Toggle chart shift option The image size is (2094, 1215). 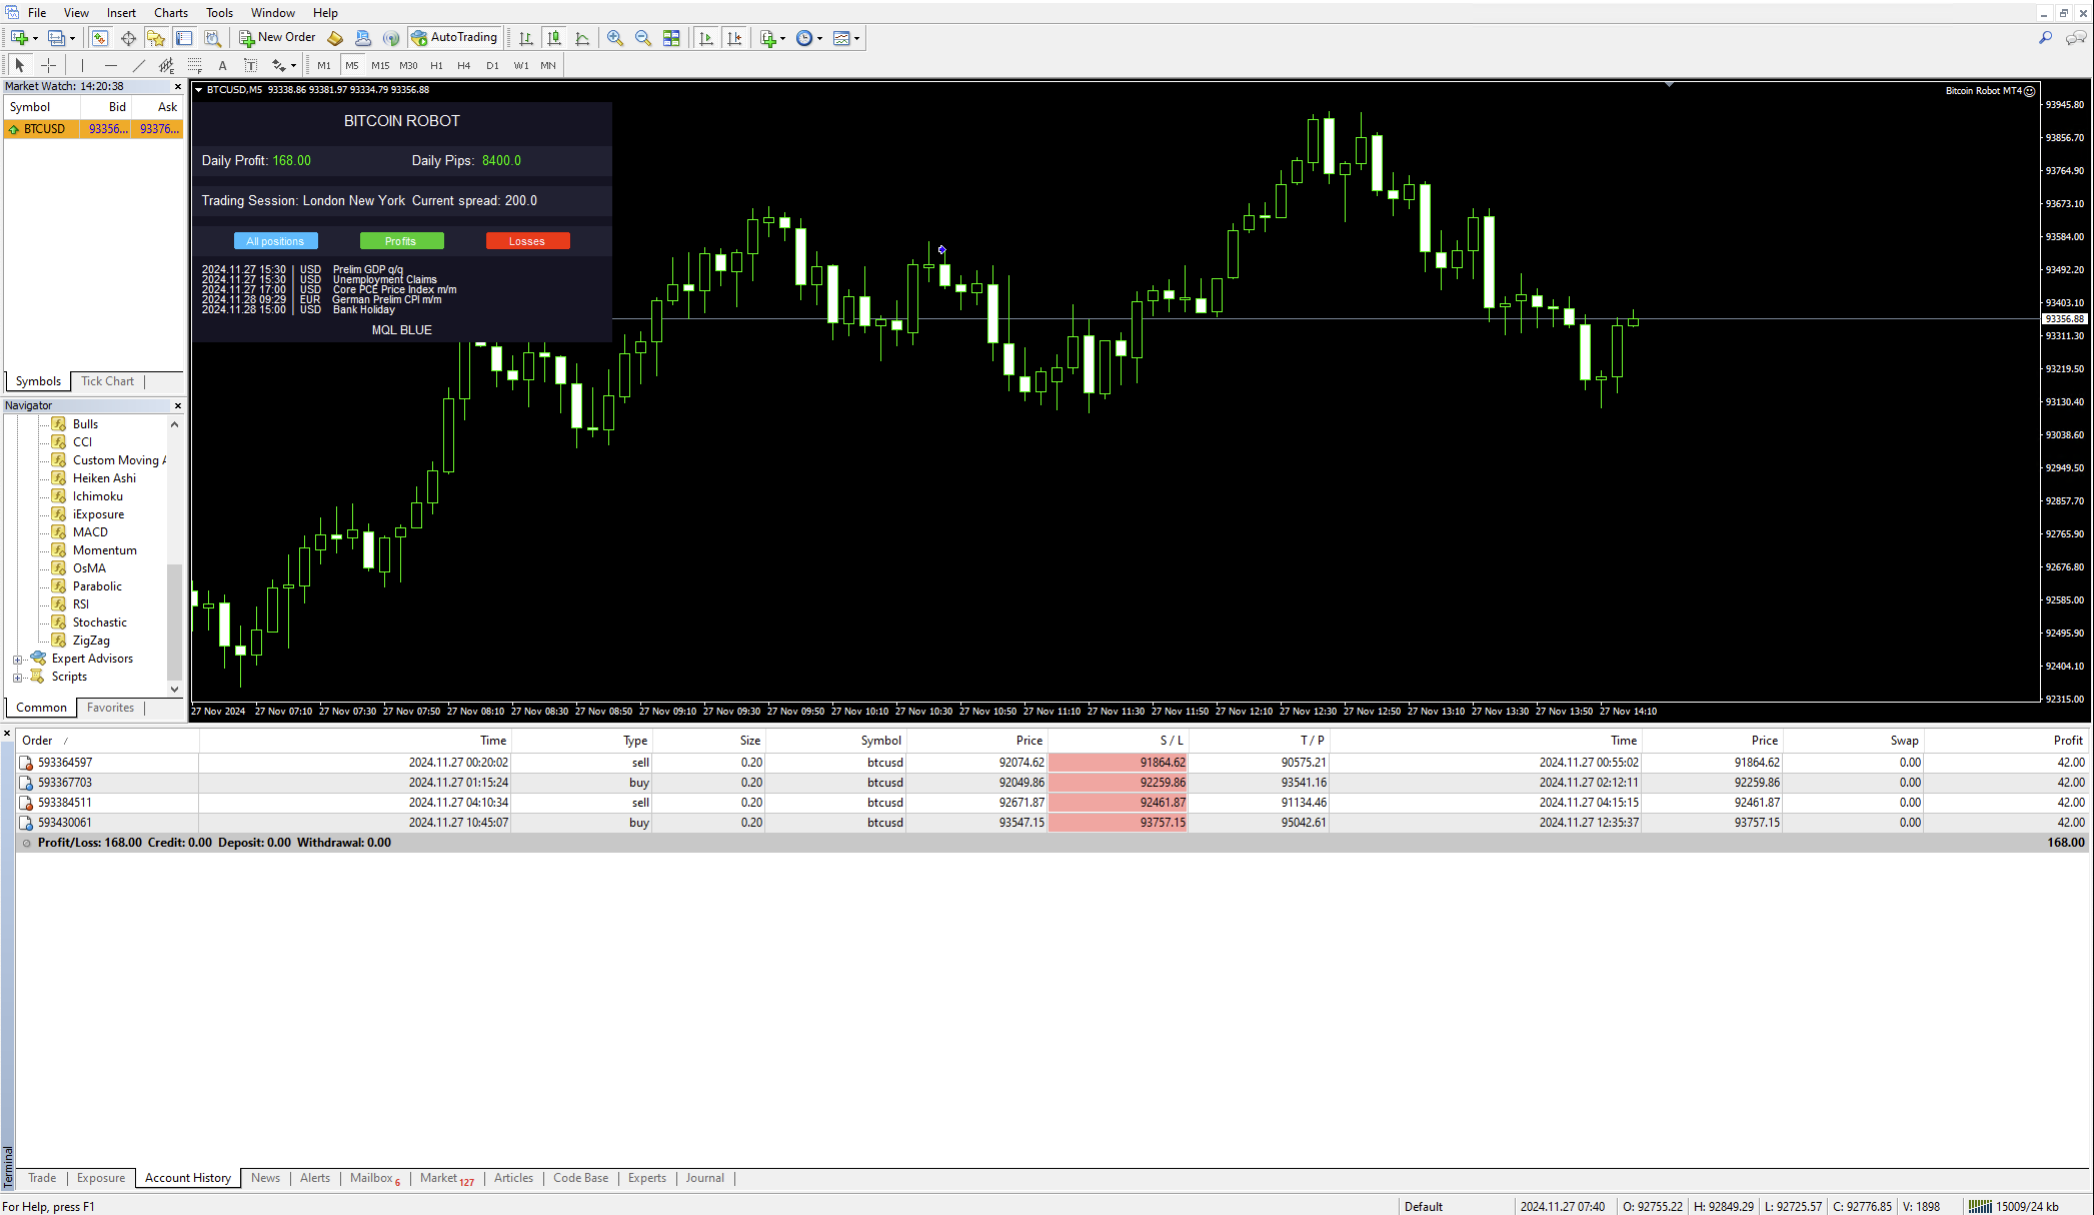pyautogui.click(x=735, y=38)
